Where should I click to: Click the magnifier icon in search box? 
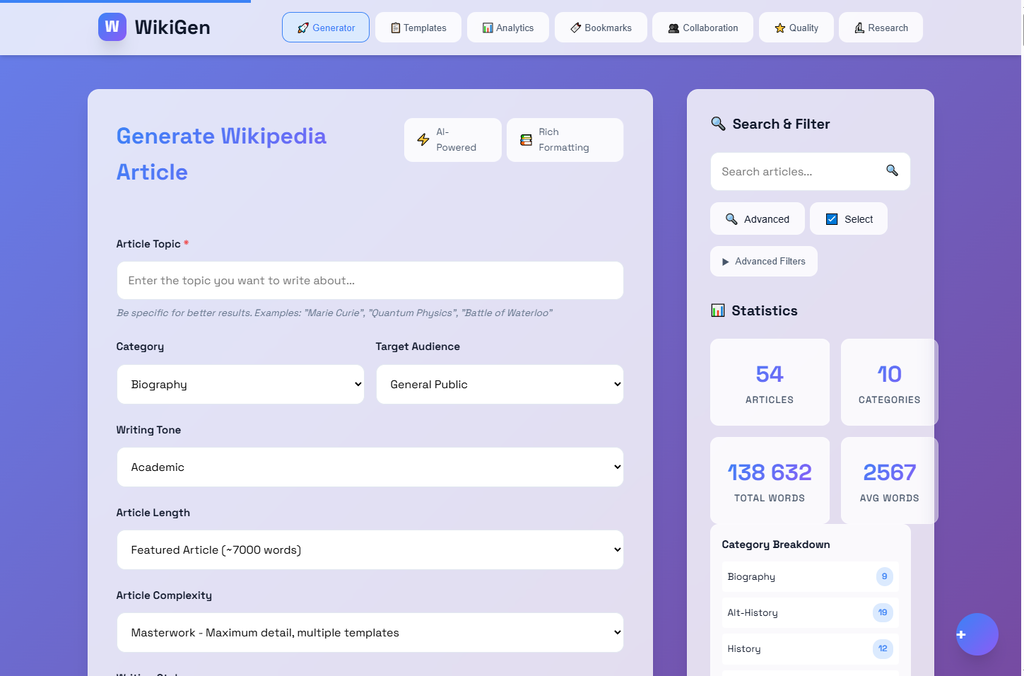892,171
